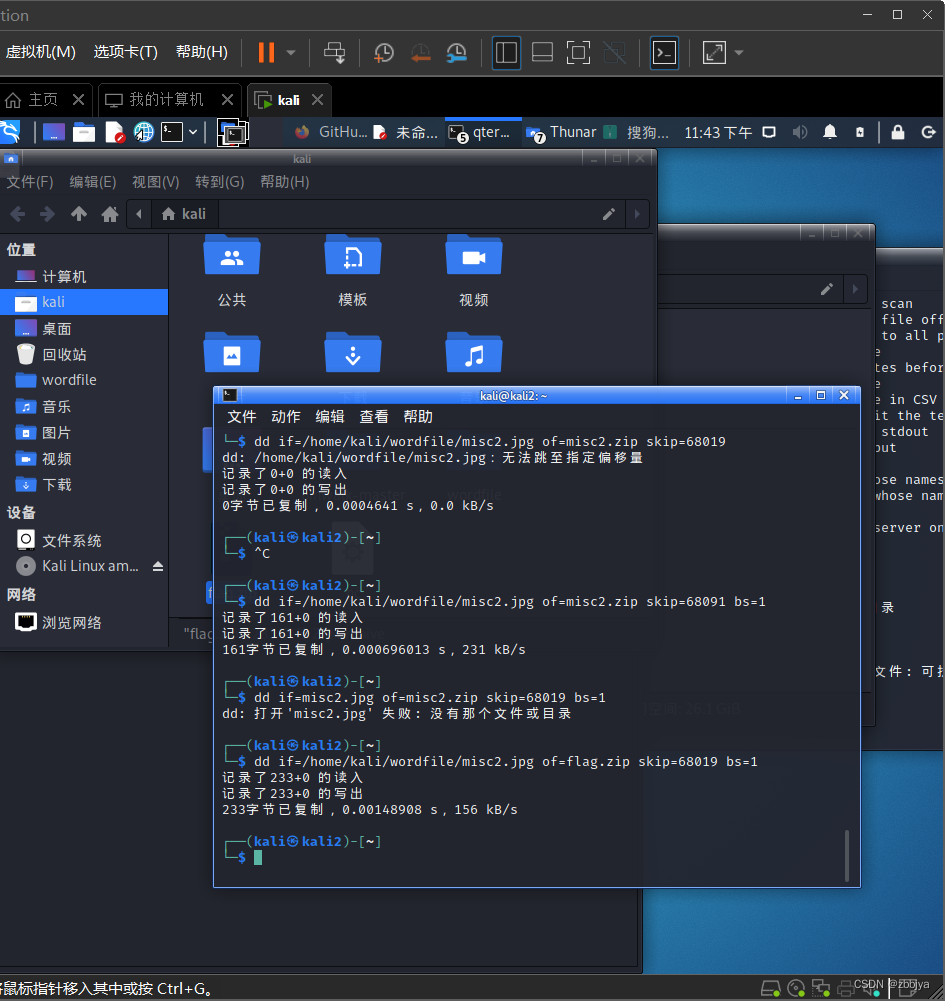Image resolution: width=945 pixels, height=1001 pixels.
Task: Go back in Thunar navigation
Action: point(17,214)
